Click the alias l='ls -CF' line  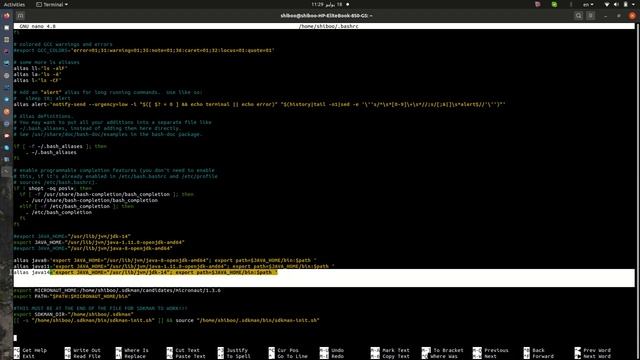point(38,80)
